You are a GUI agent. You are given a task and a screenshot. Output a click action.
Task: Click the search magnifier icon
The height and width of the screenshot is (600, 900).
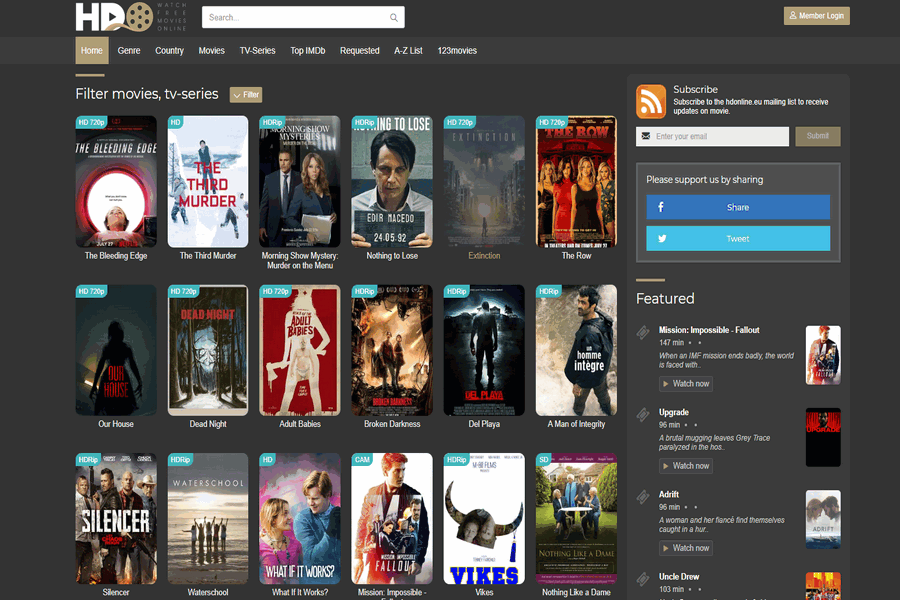pyautogui.click(x=393, y=17)
